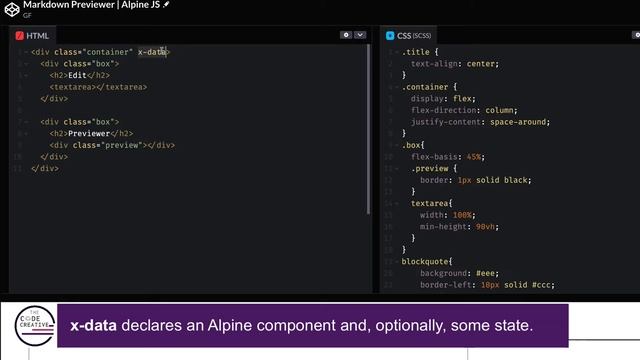Select the HTML editor tab
This screenshot has height=360, width=640.
tap(33, 36)
